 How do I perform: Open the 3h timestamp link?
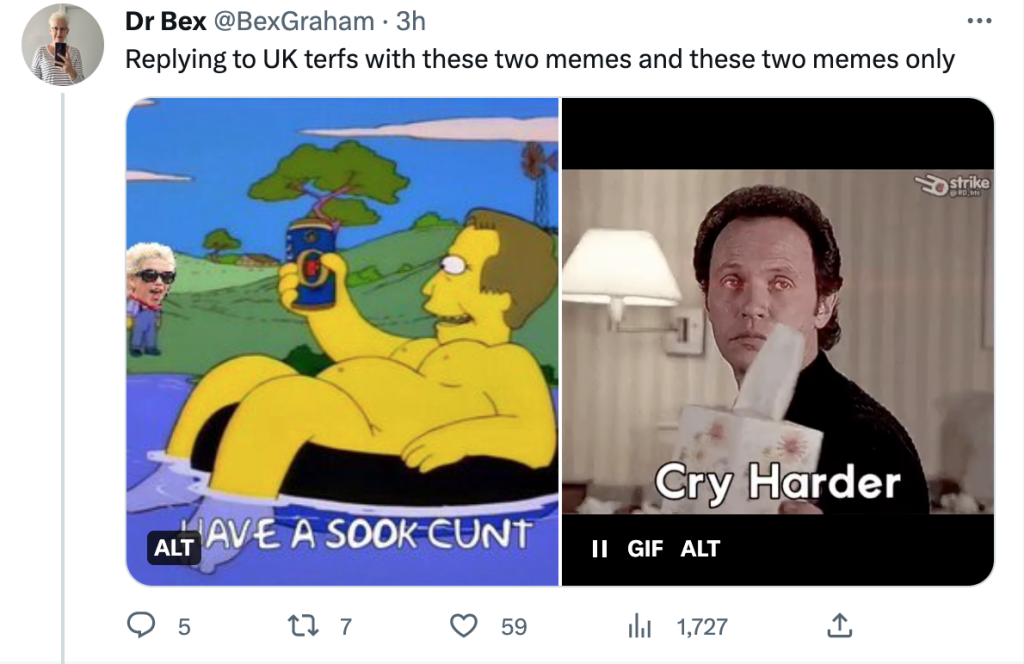(x=411, y=22)
